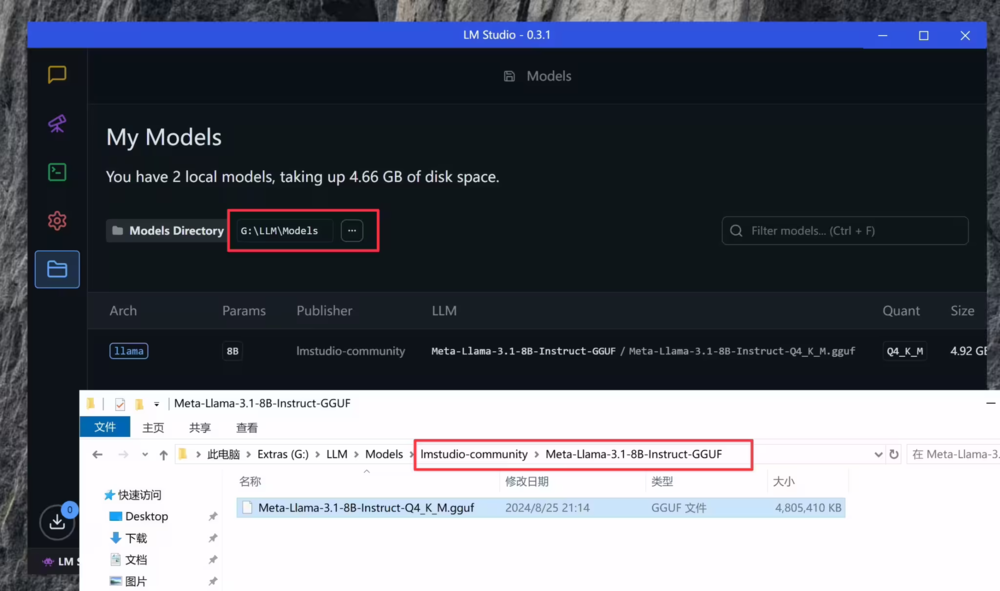Viewport: 1000px width, 591px height.
Task: Open the address bar dropdown chevron
Action: point(878,453)
